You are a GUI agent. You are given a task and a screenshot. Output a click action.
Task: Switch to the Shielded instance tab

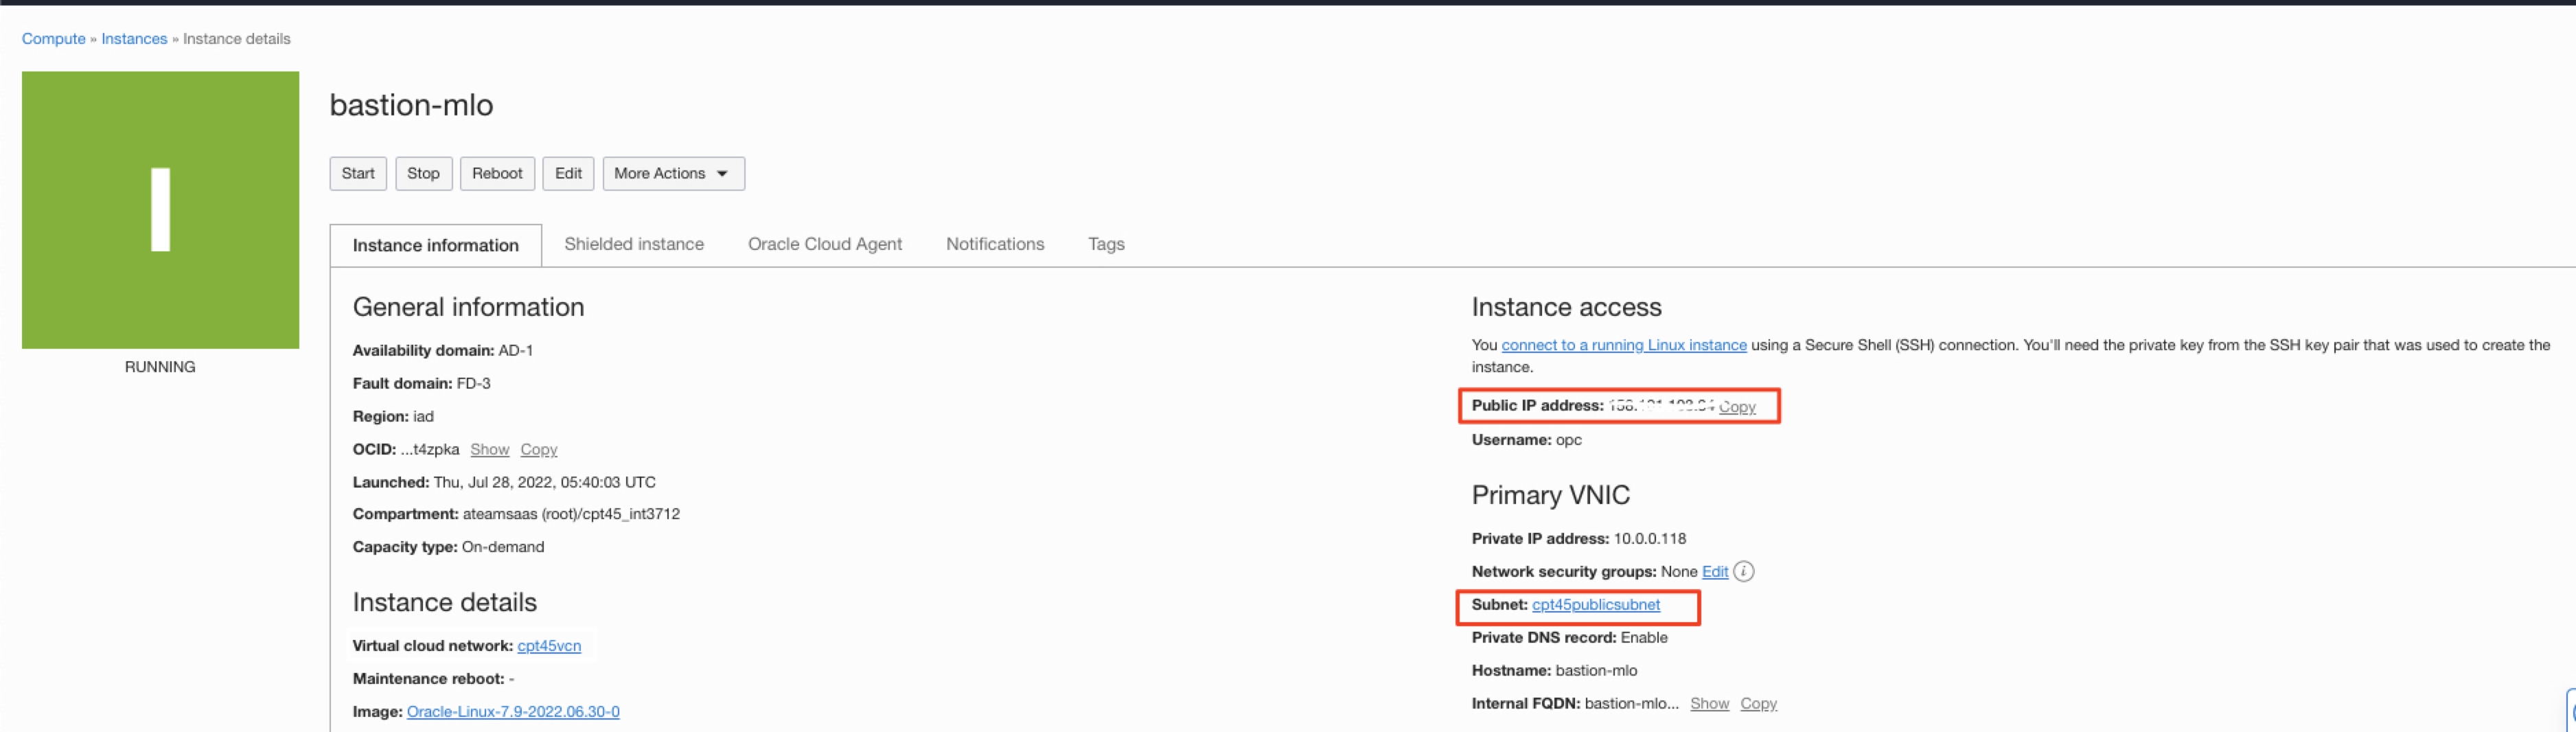coord(633,244)
